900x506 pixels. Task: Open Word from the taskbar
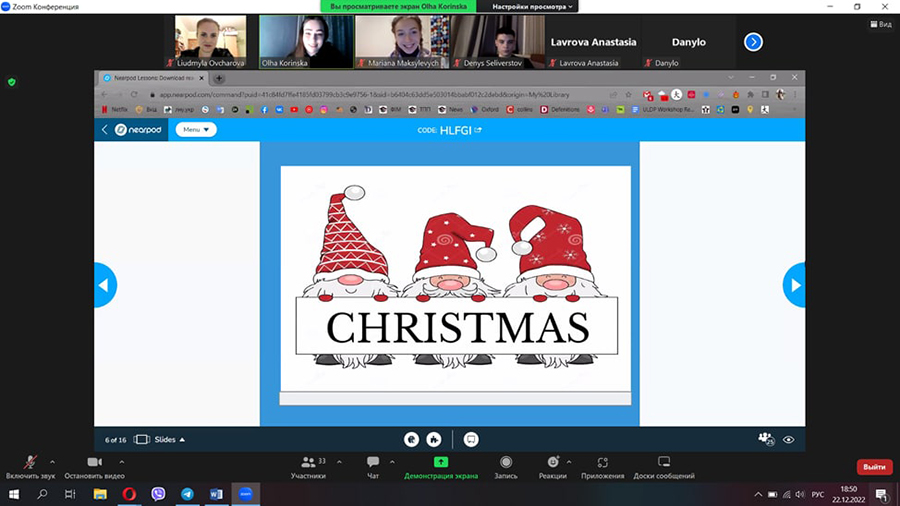216,494
